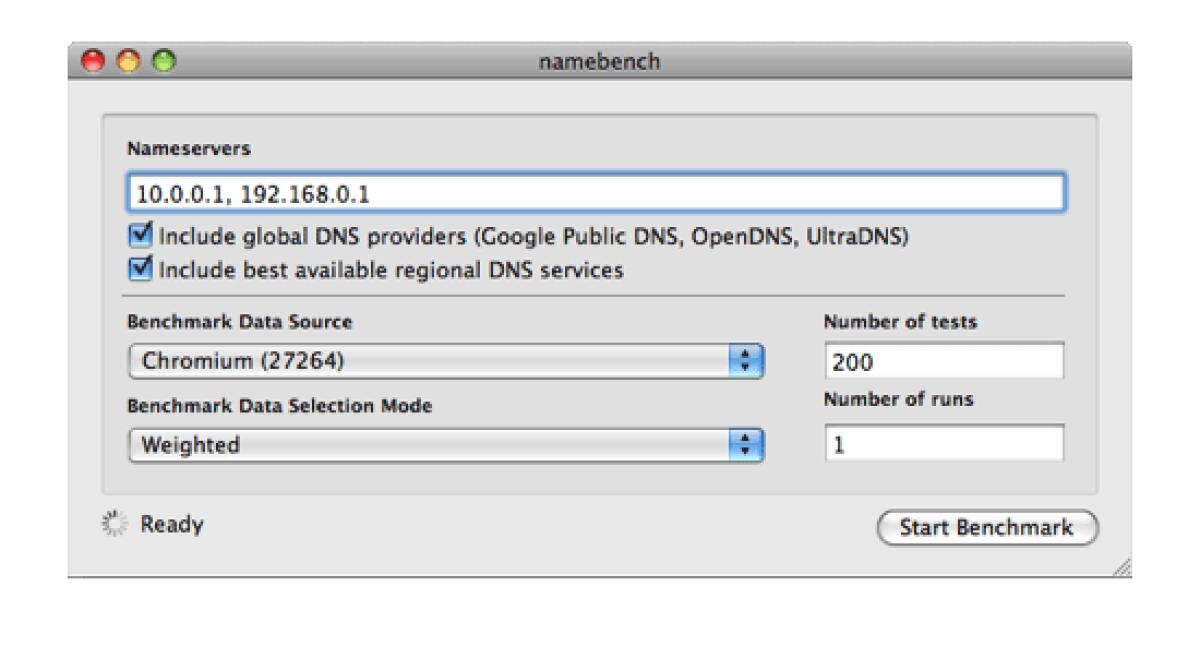Click the Benchmark Data Selection Mode label
Image resolution: width=1200 pixels, height=670 pixels.
click(x=280, y=407)
